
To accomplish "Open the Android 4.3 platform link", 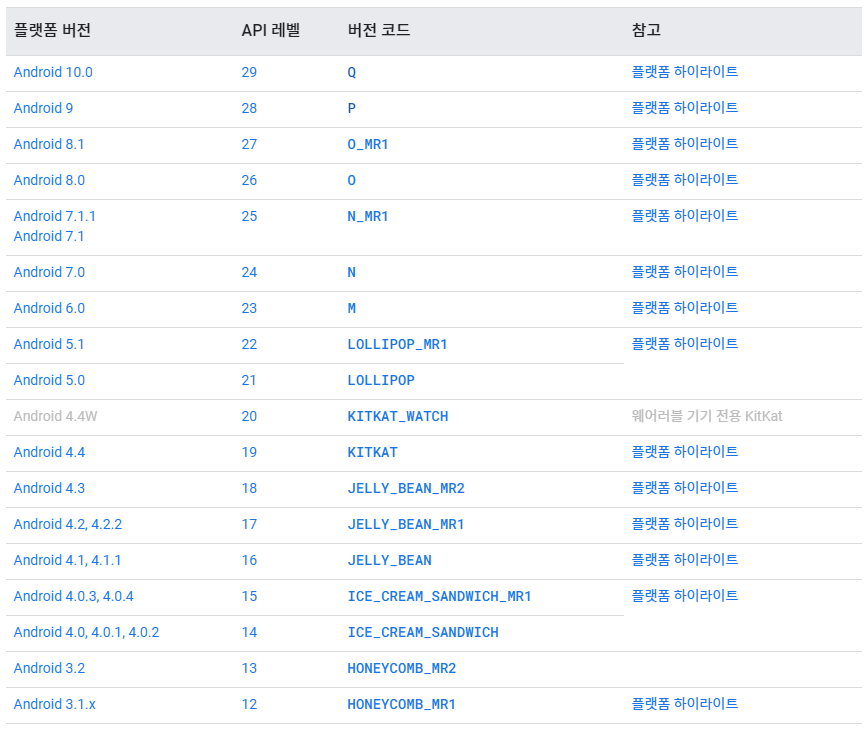I will (x=49, y=488).
